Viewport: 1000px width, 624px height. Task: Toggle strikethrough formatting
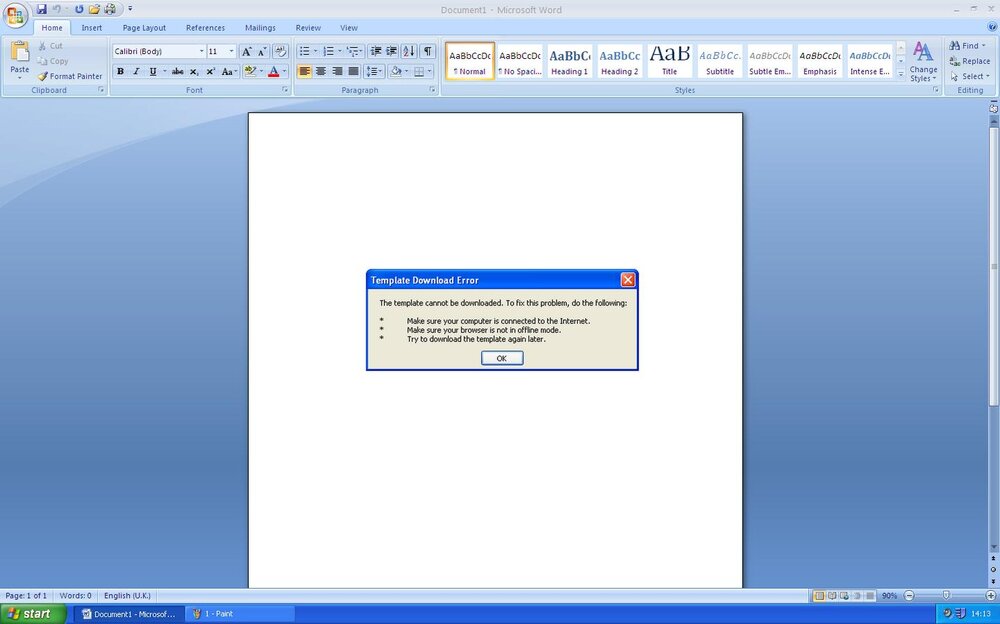tap(177, 71)
